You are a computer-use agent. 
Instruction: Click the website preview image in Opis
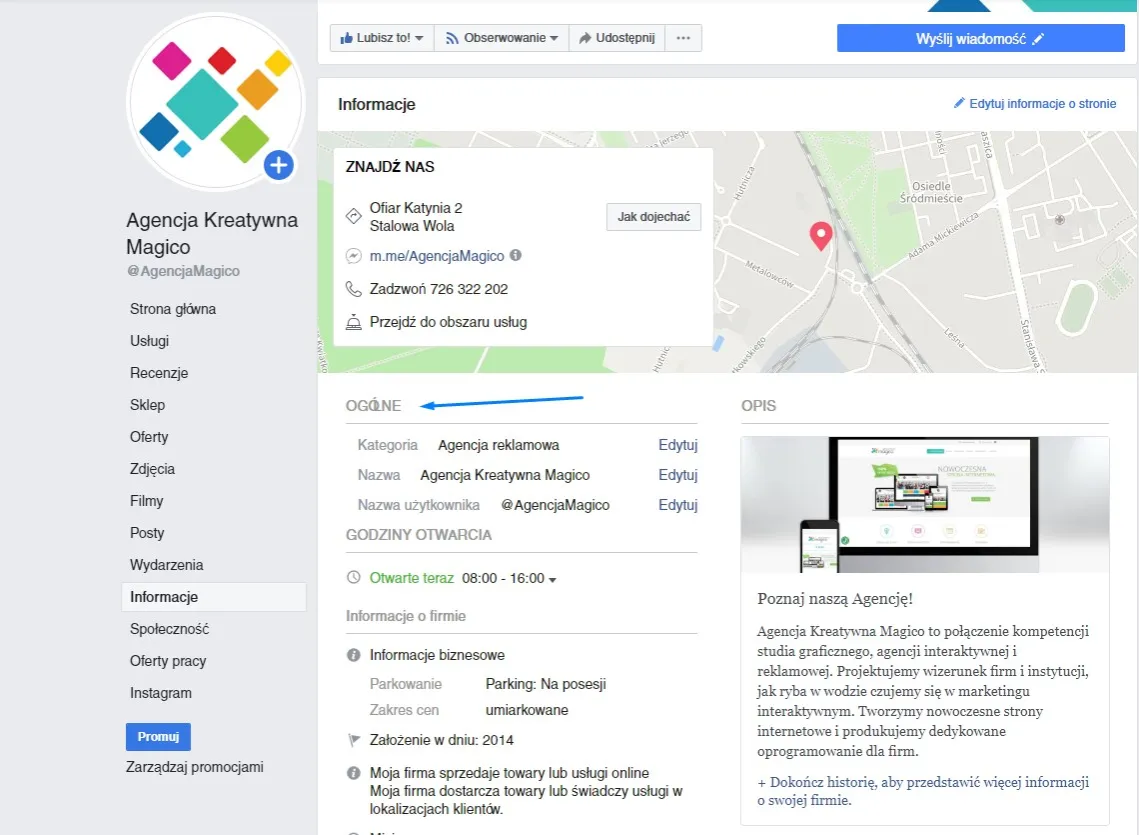click(x=924, y=505)
